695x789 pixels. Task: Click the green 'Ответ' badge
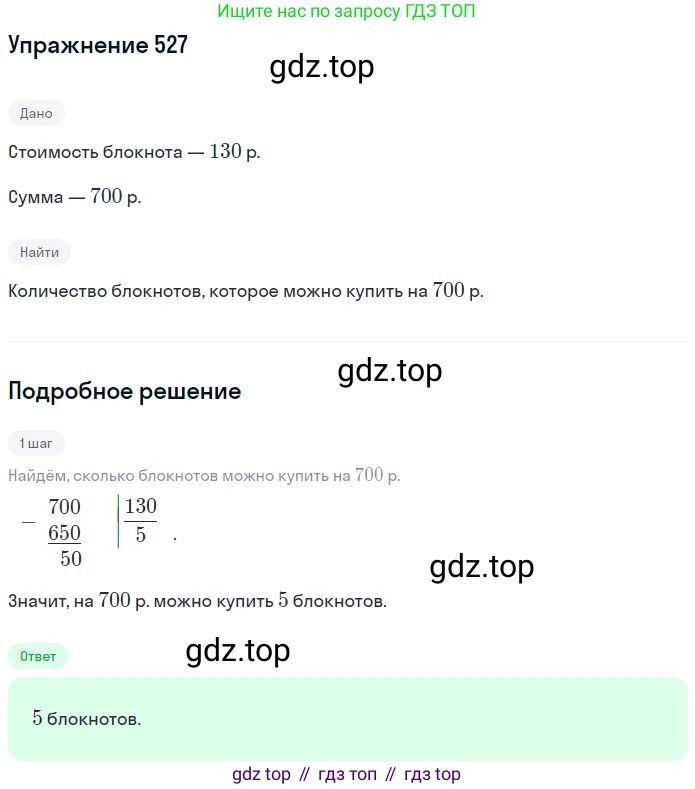pyautogui.click(x=38, y=656)
